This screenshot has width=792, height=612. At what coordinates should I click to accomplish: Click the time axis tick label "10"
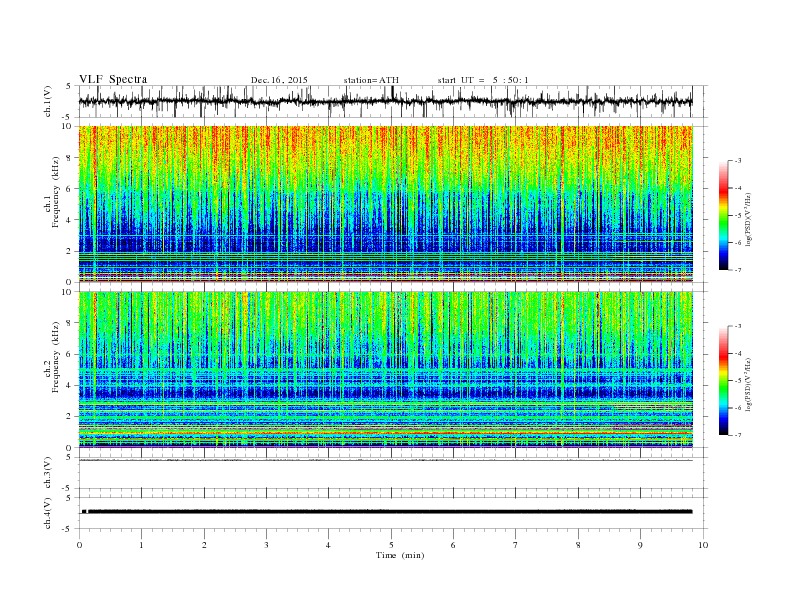[703, 545]
